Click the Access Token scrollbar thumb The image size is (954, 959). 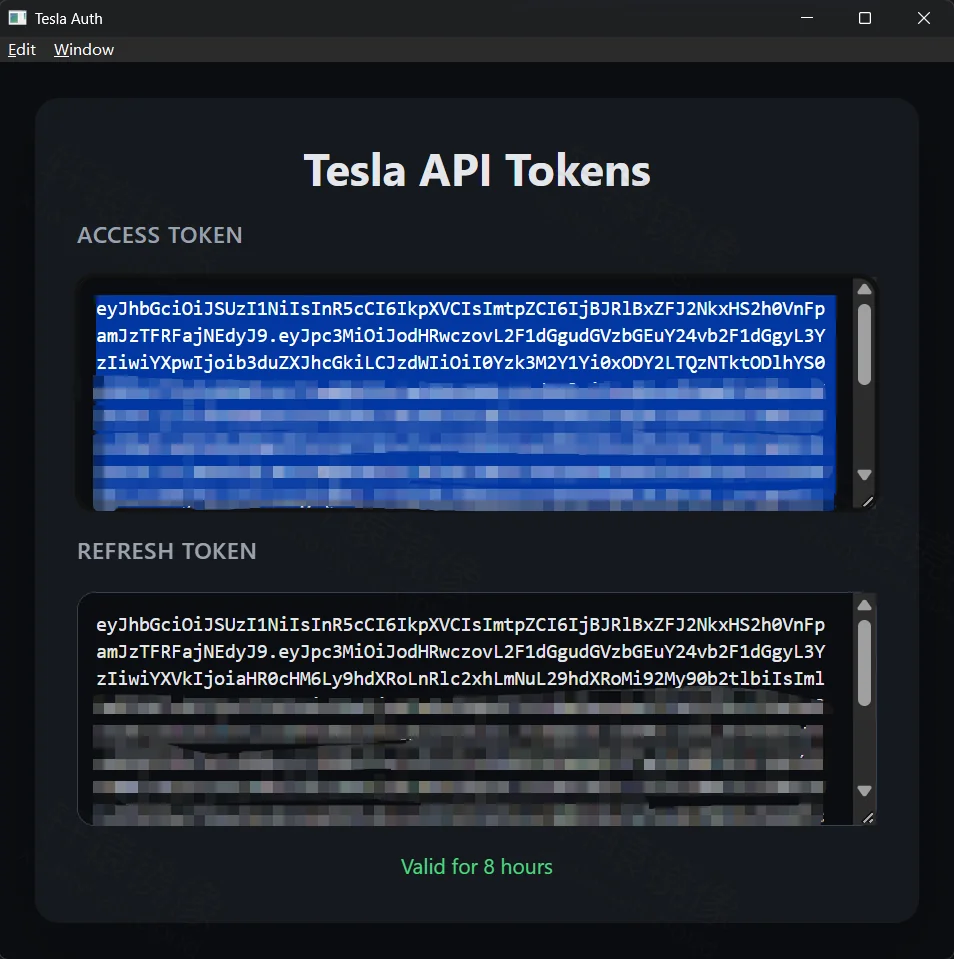pos(864,344)
